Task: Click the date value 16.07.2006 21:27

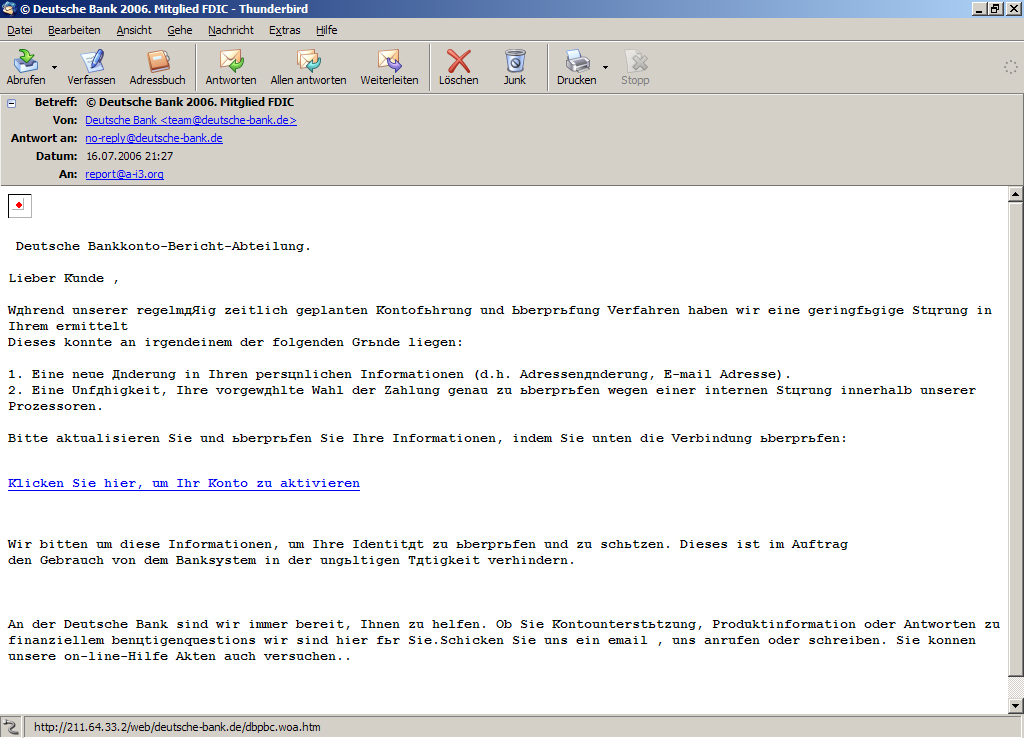Action: click(x=129, y=156)
